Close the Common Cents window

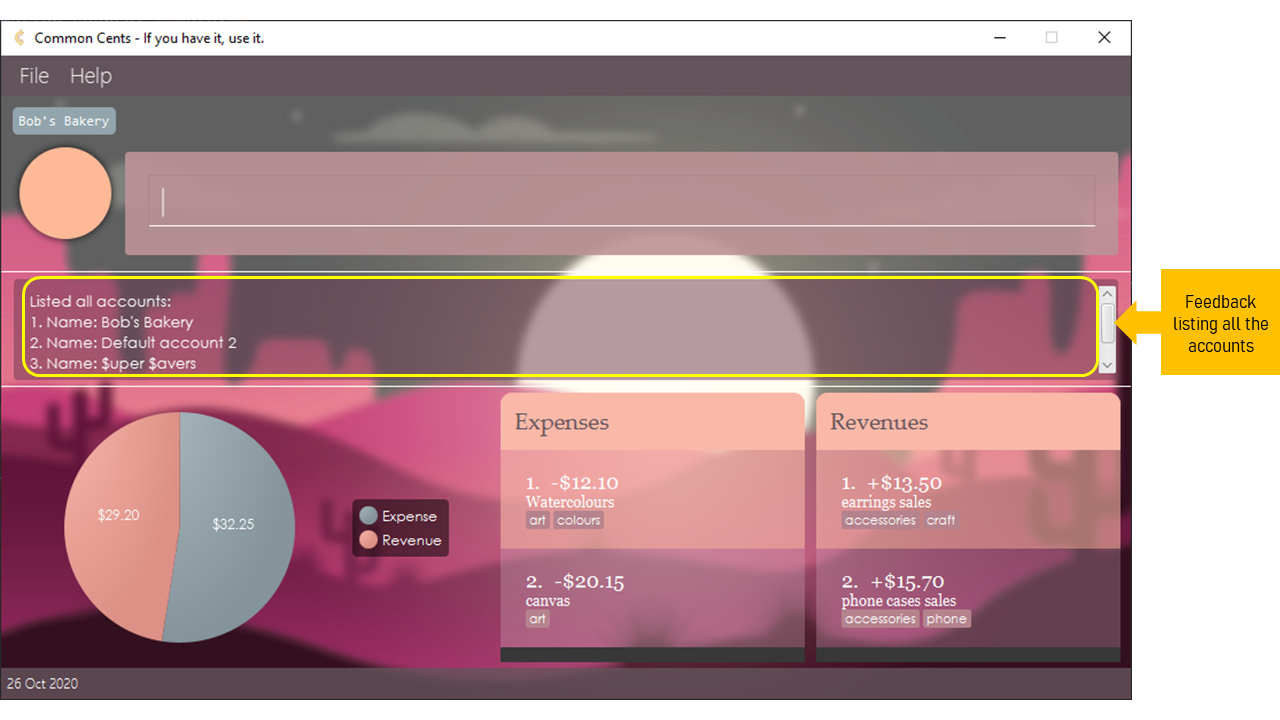[1104, 38]
